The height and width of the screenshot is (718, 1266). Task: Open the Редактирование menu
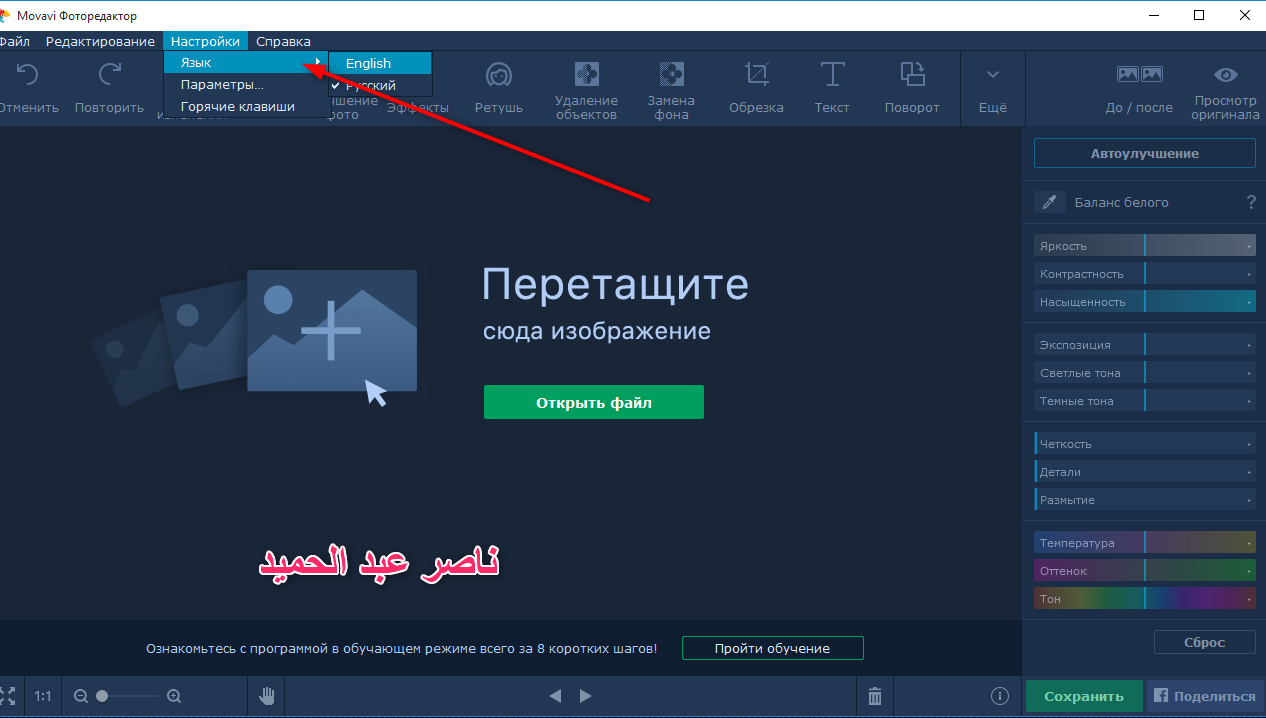(100, 41)
